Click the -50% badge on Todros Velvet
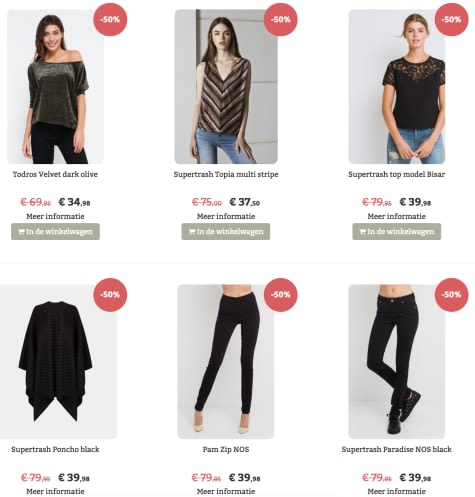The width and height of the screenshot is (475, 497). click(110, 19)
